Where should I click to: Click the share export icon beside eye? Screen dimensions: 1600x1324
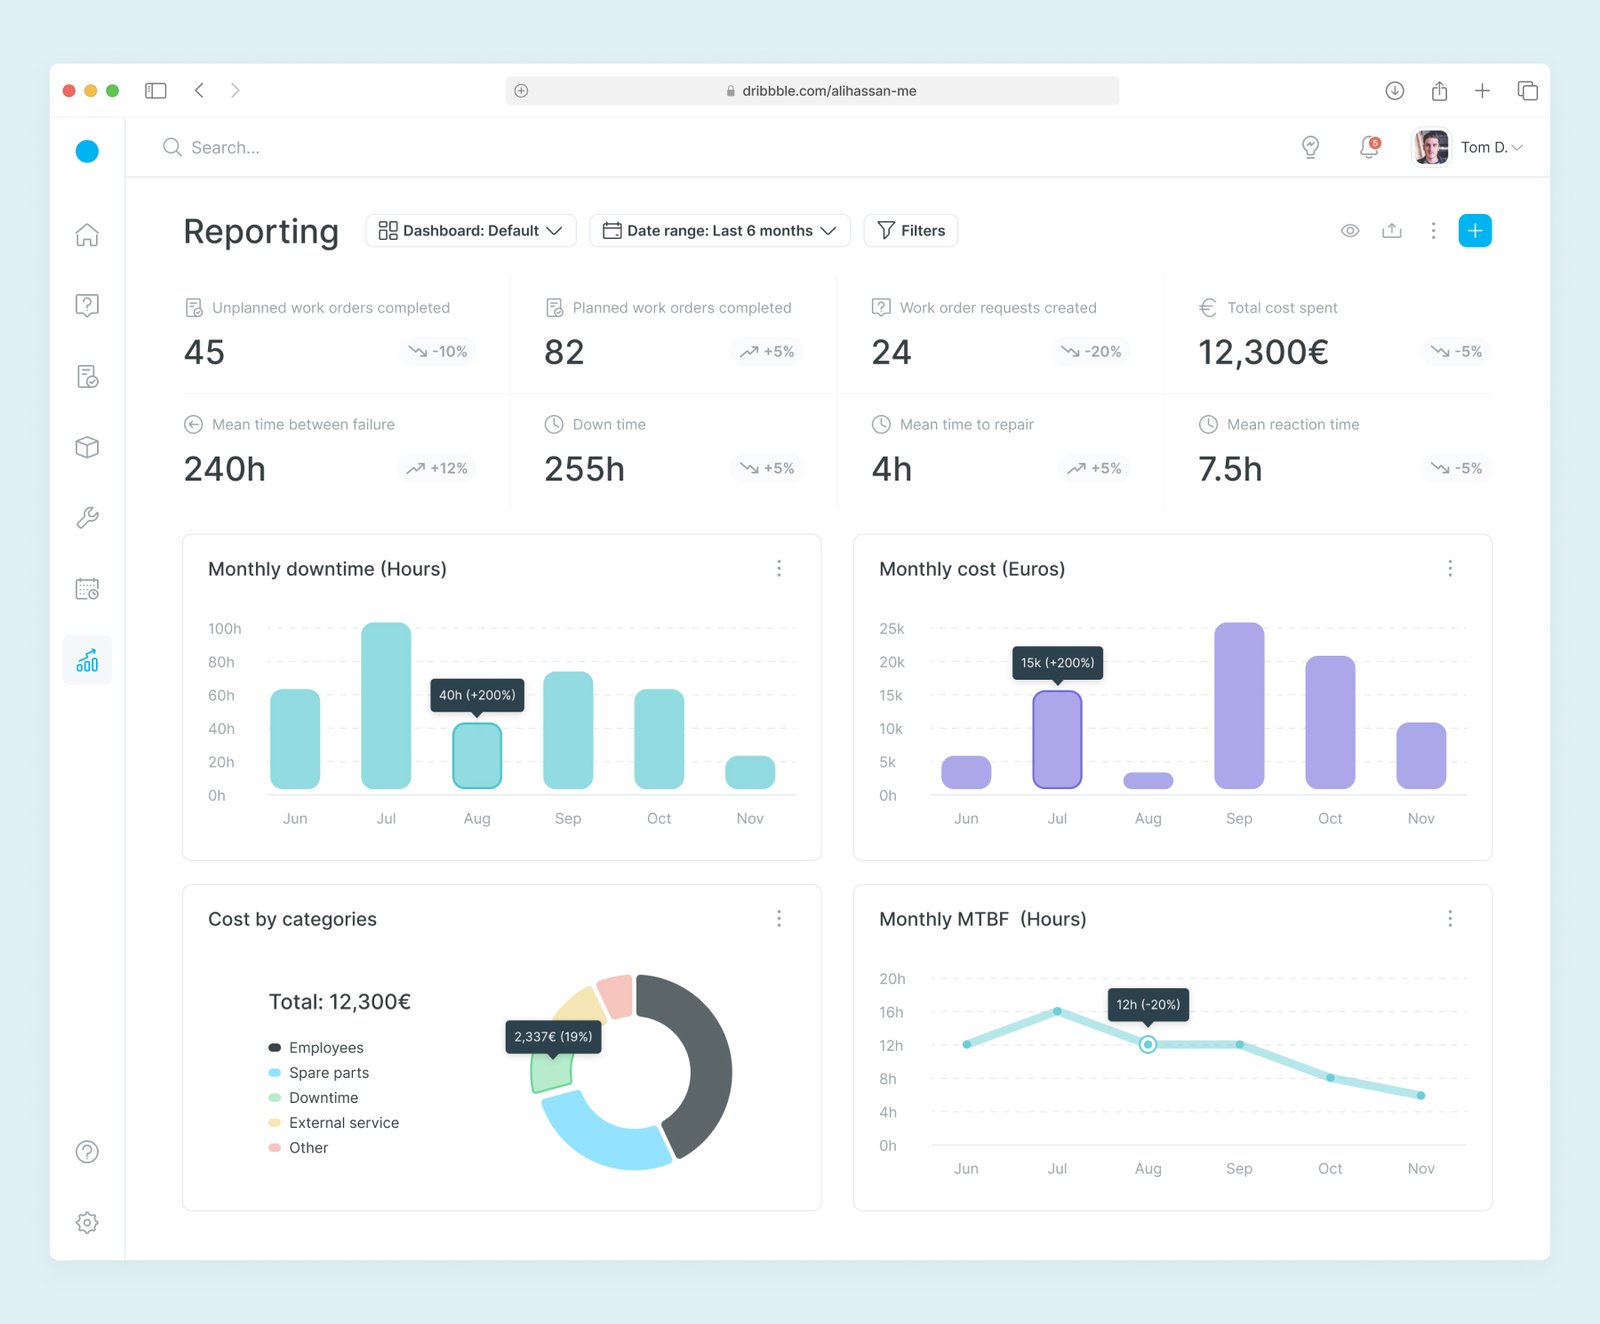[x=1391, y=231]
